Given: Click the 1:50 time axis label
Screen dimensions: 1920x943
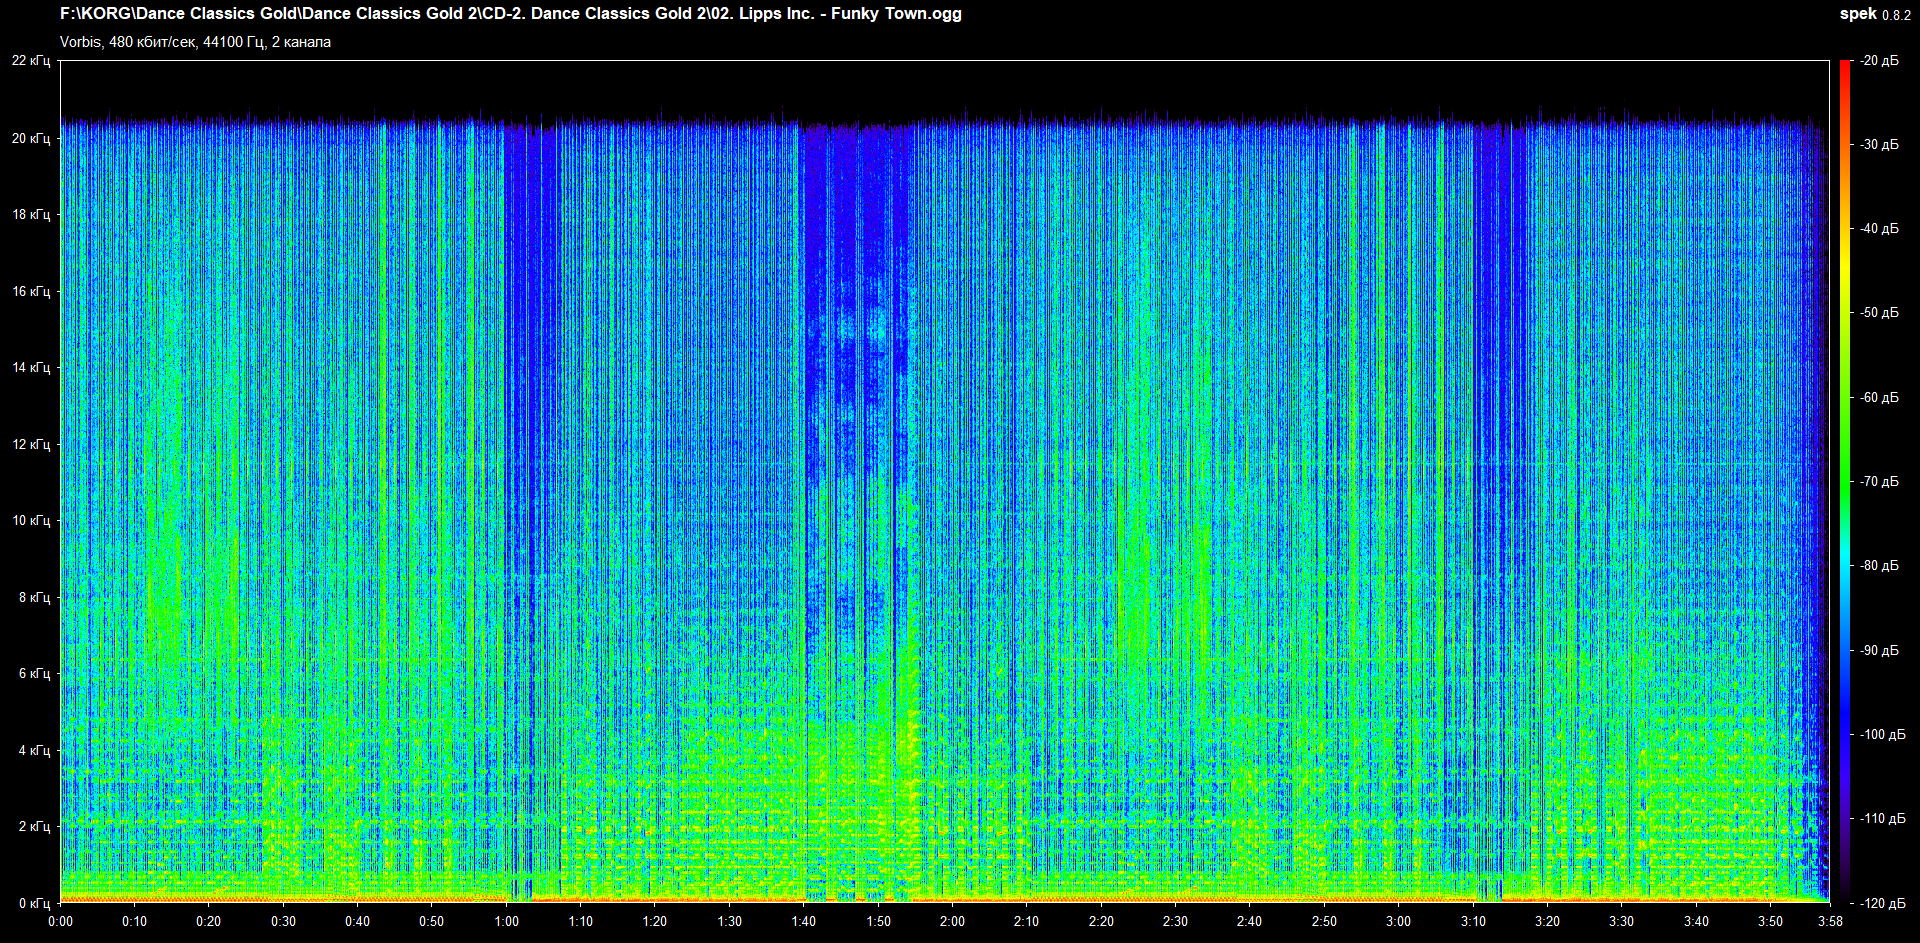Looking at the screenshot, I should tap(878, 921).
